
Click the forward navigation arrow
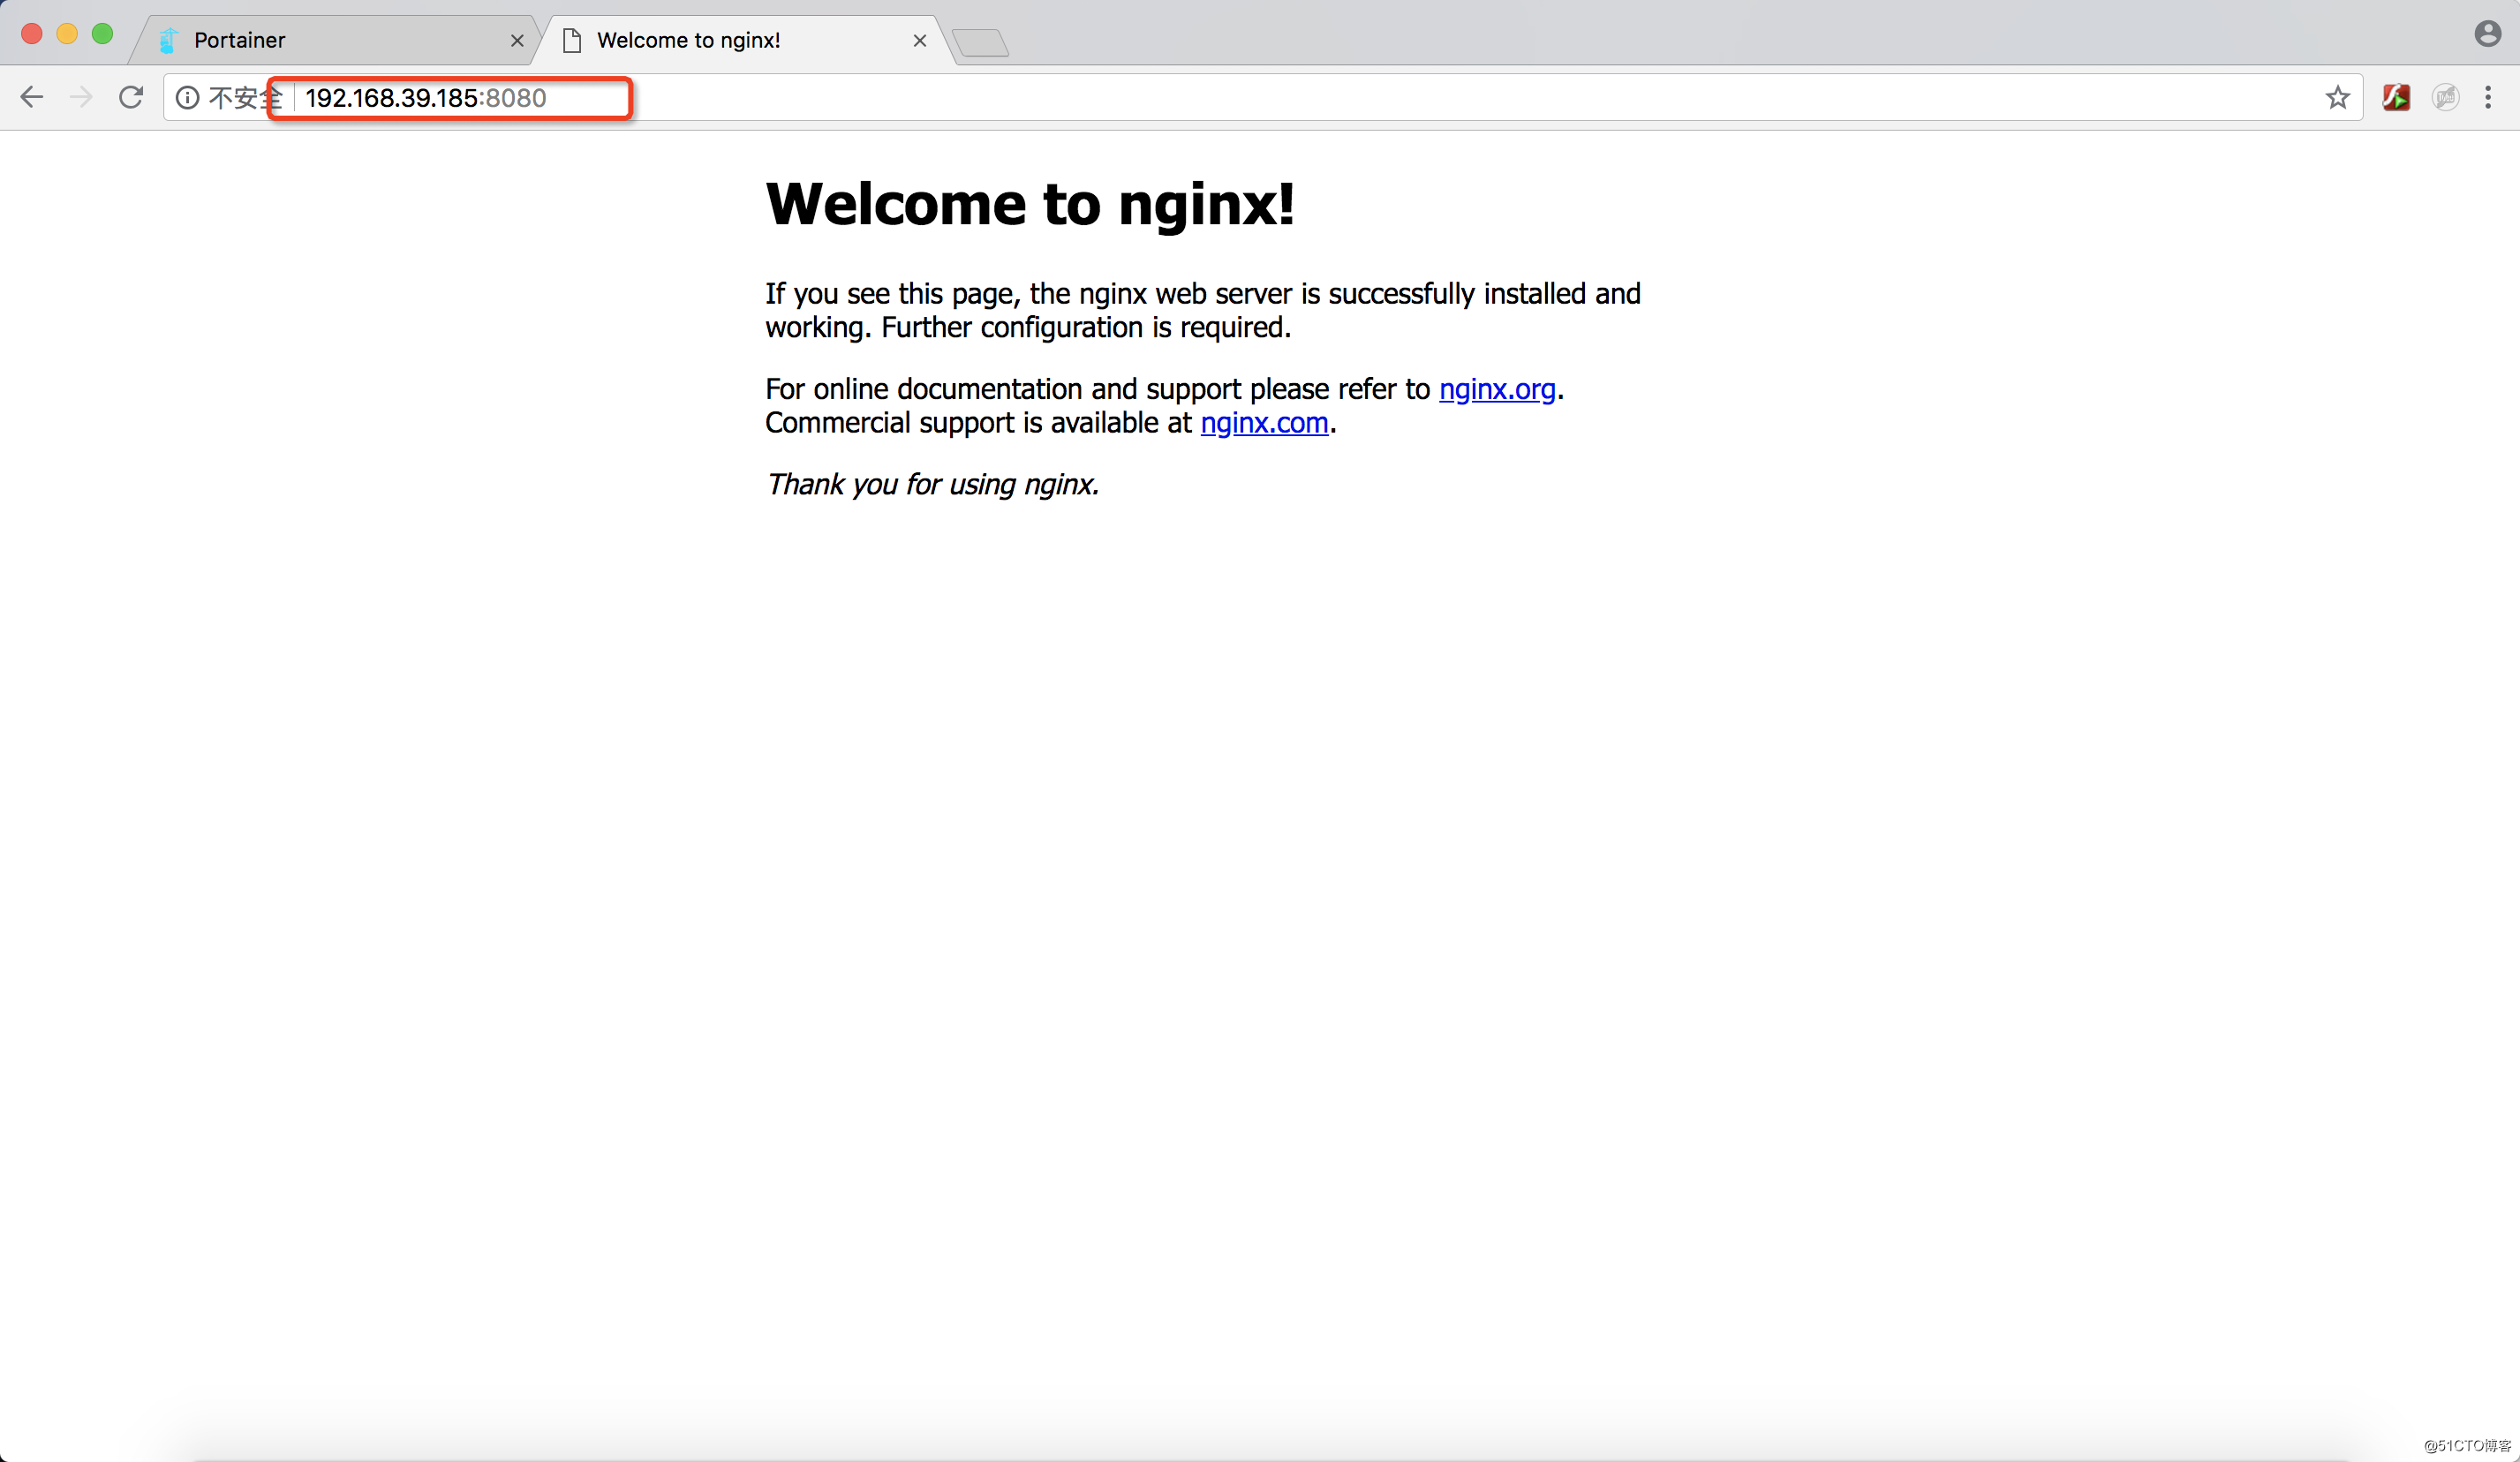click(x=81, y=97)
